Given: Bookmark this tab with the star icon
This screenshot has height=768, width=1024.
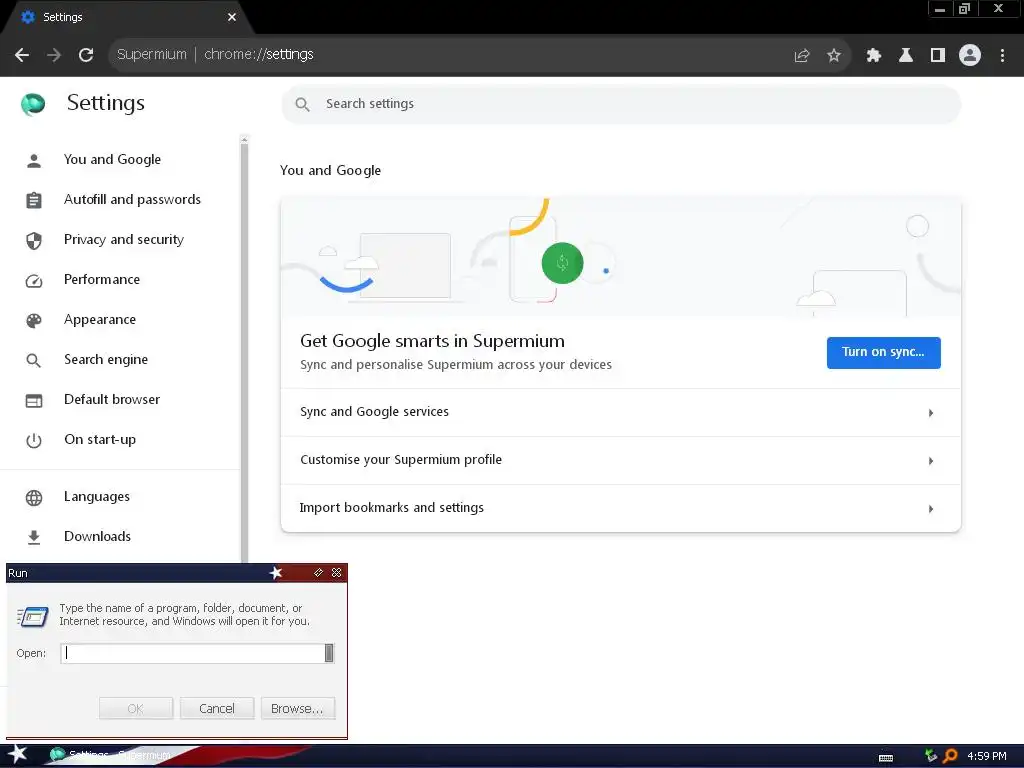Looking at the screenshot, I should (834, 55).
